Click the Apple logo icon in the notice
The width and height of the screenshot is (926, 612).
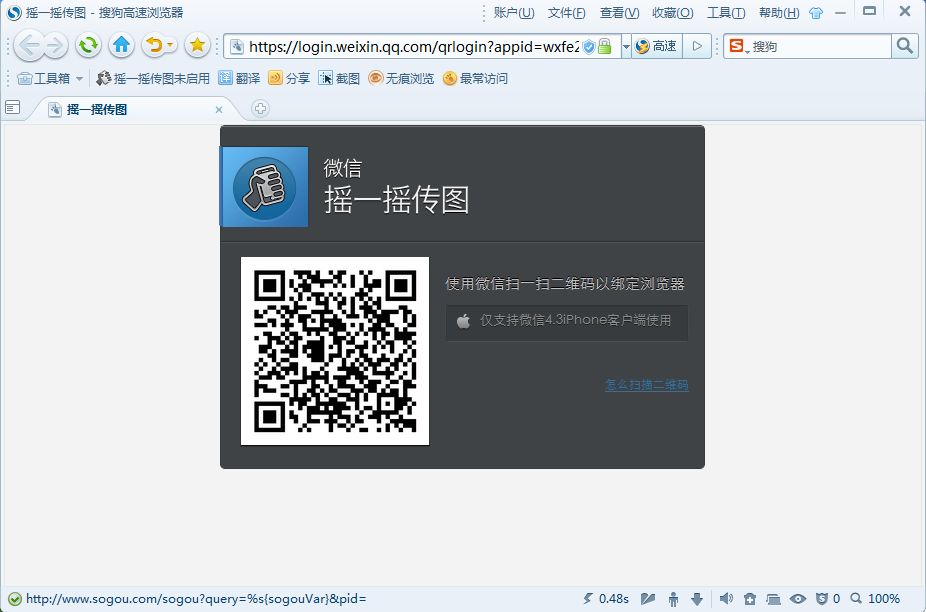[x=464, y=321]
